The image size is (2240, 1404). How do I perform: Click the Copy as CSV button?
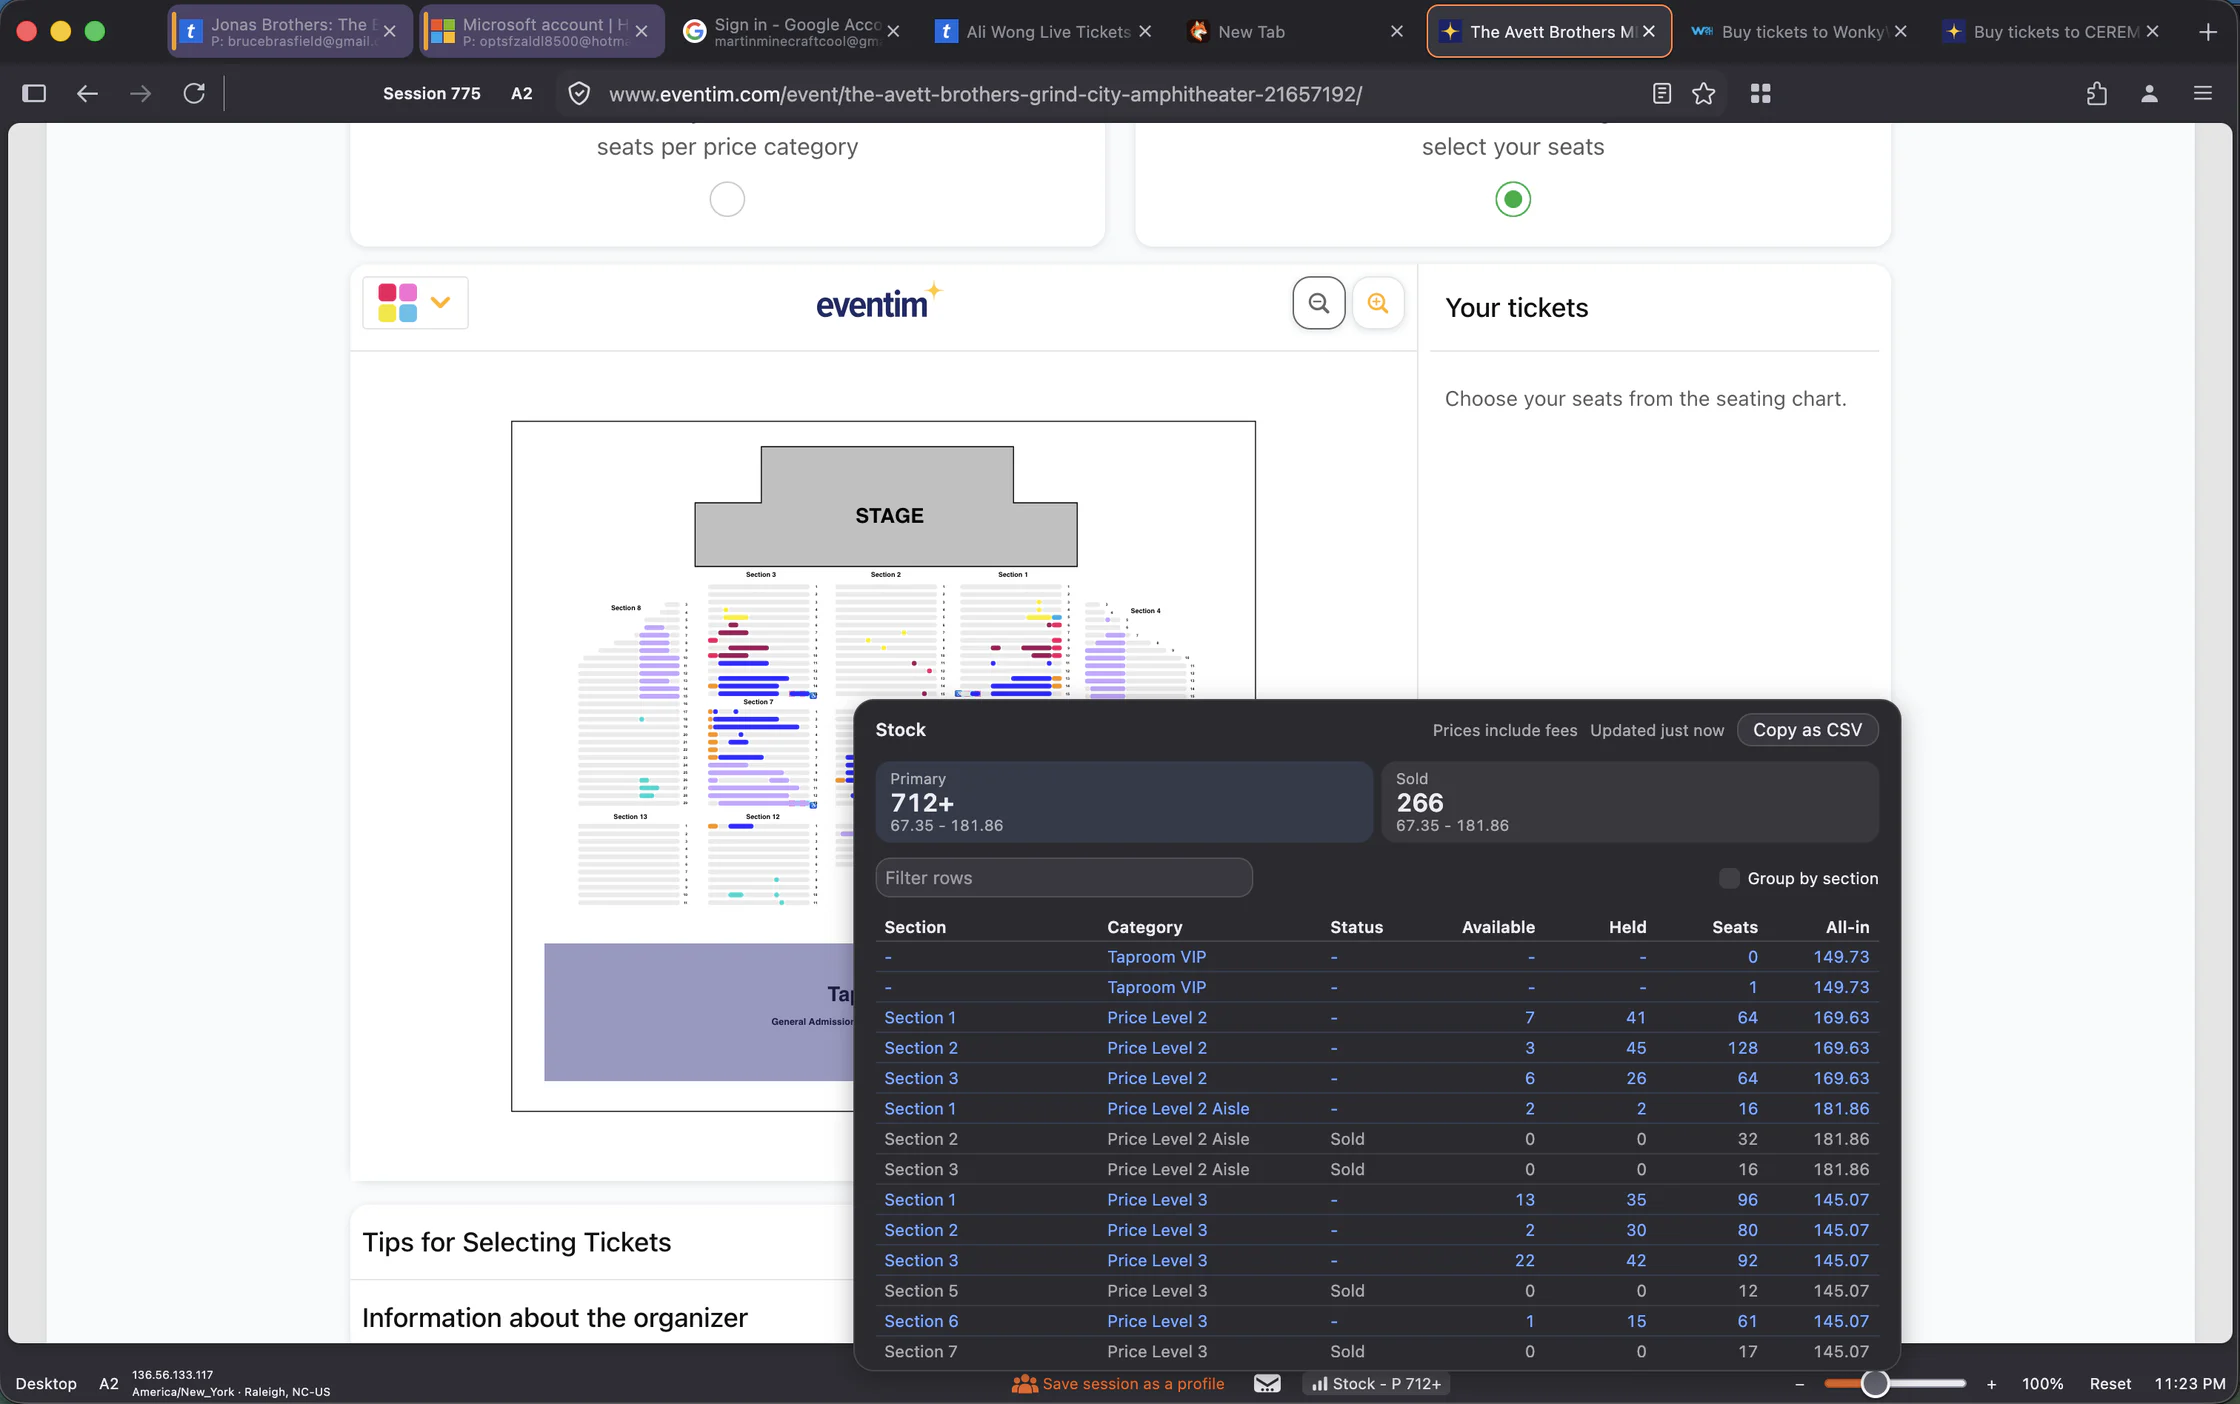pyautogui.click(x=1807, y=730)
